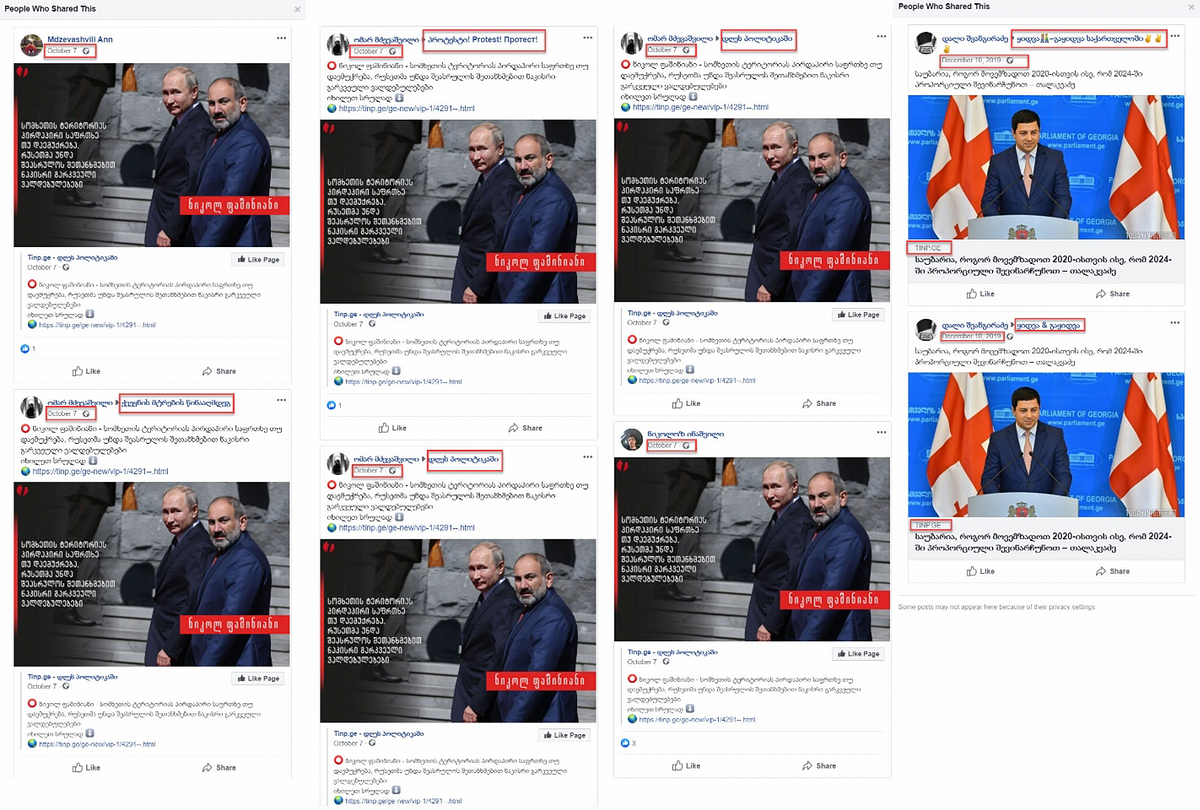Screen dimensions: 1200x810
Task: Click Like under the lower parliament photo post
Action: tap(980, 571)
